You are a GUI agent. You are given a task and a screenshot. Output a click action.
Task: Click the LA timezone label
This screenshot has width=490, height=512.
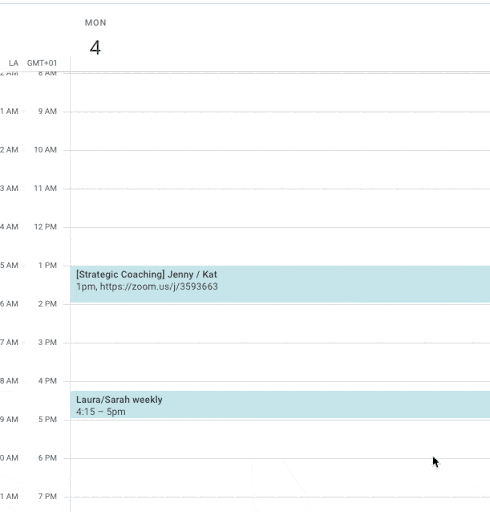point(13,63)
